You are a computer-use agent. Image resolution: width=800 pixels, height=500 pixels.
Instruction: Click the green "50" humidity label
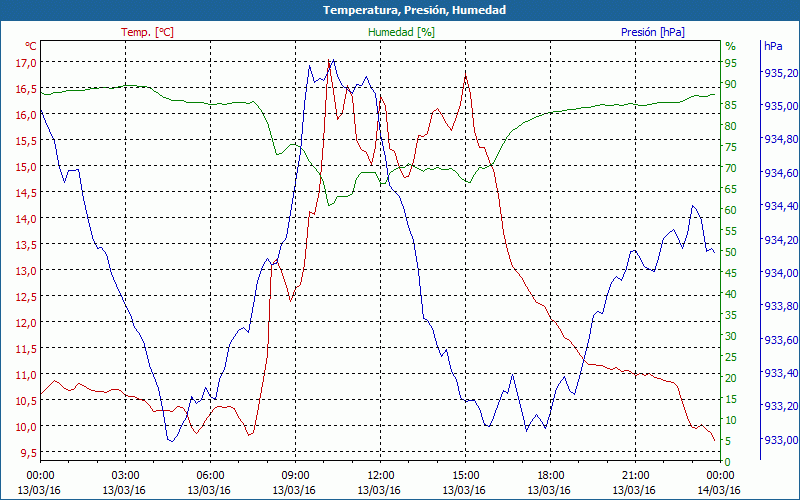731,252
